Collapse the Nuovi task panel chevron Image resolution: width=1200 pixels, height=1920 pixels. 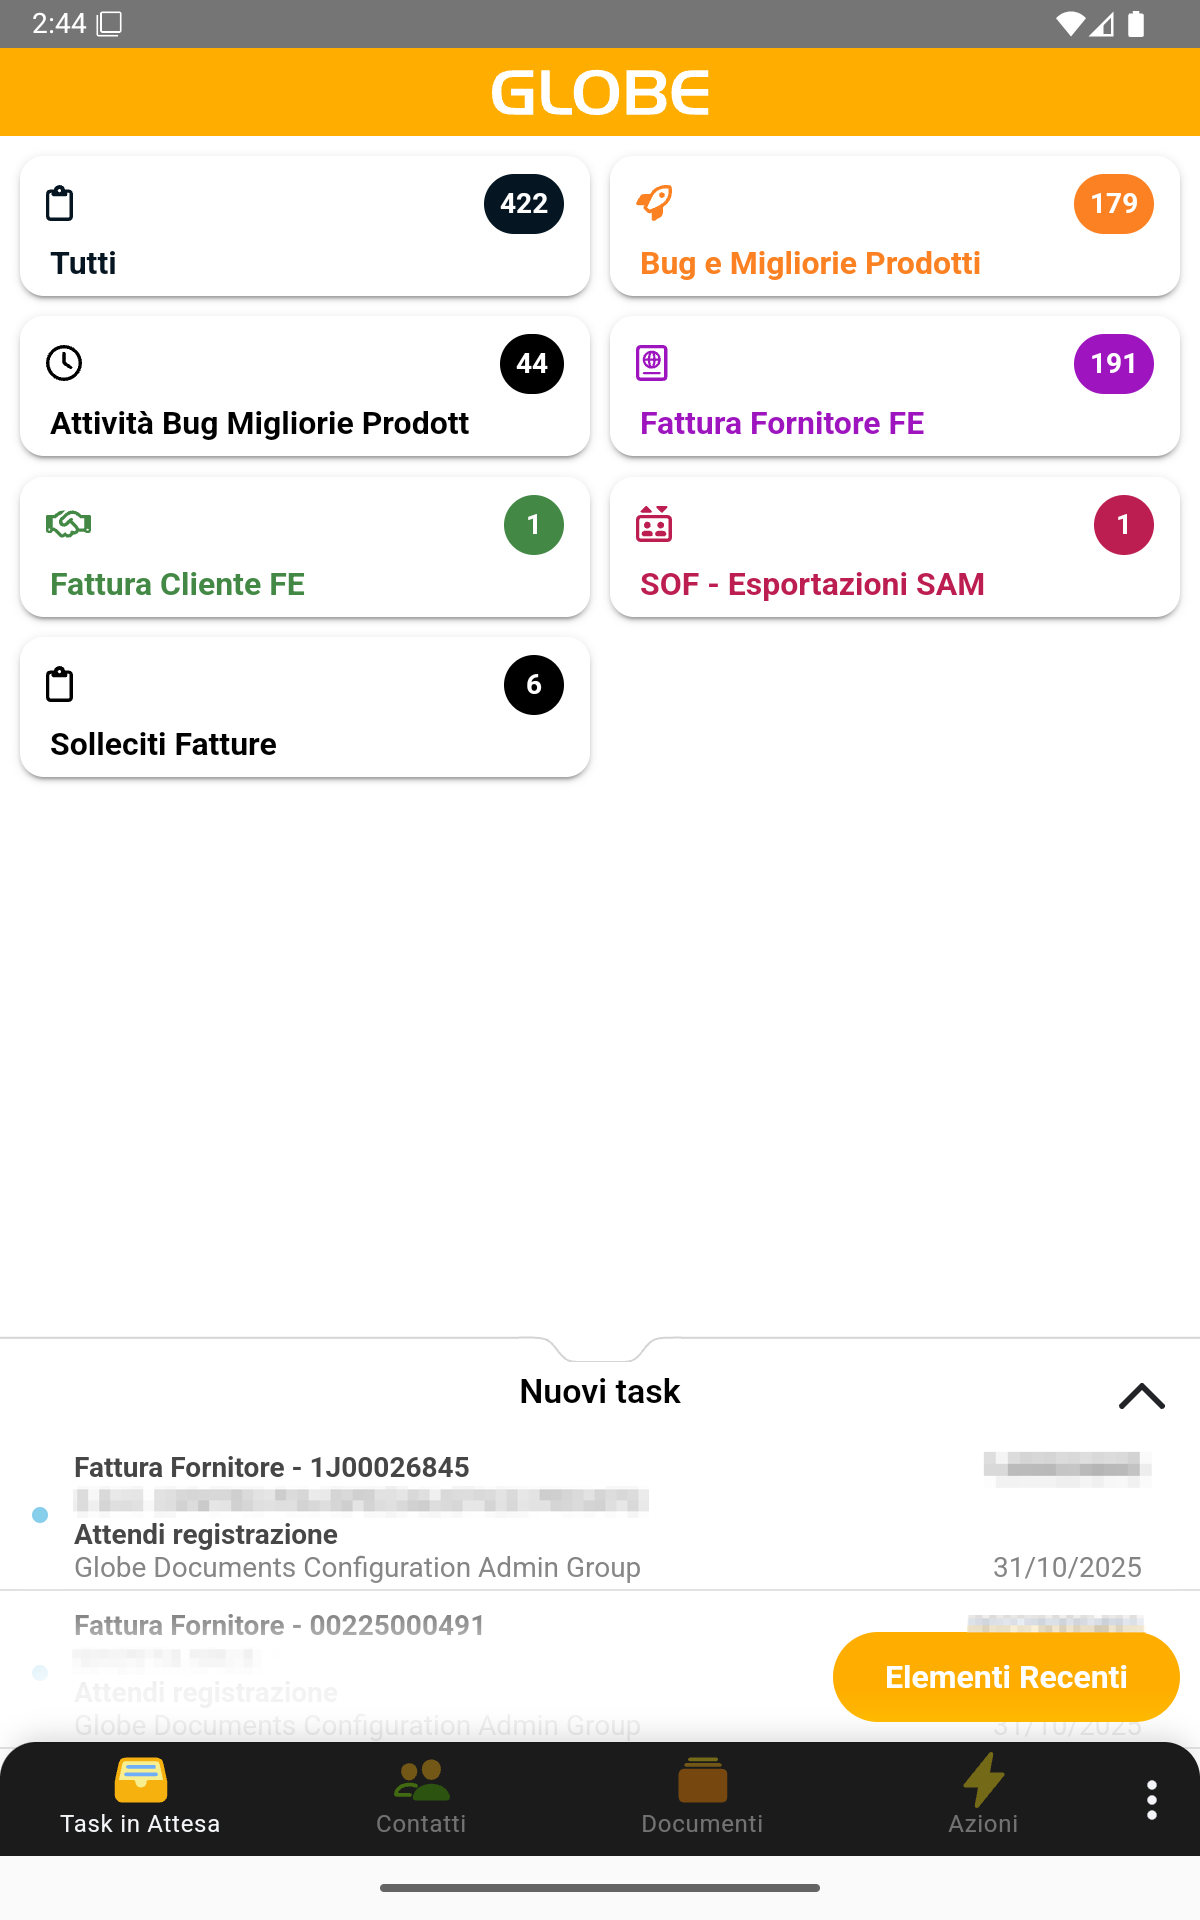[x=1141, y=1396]
